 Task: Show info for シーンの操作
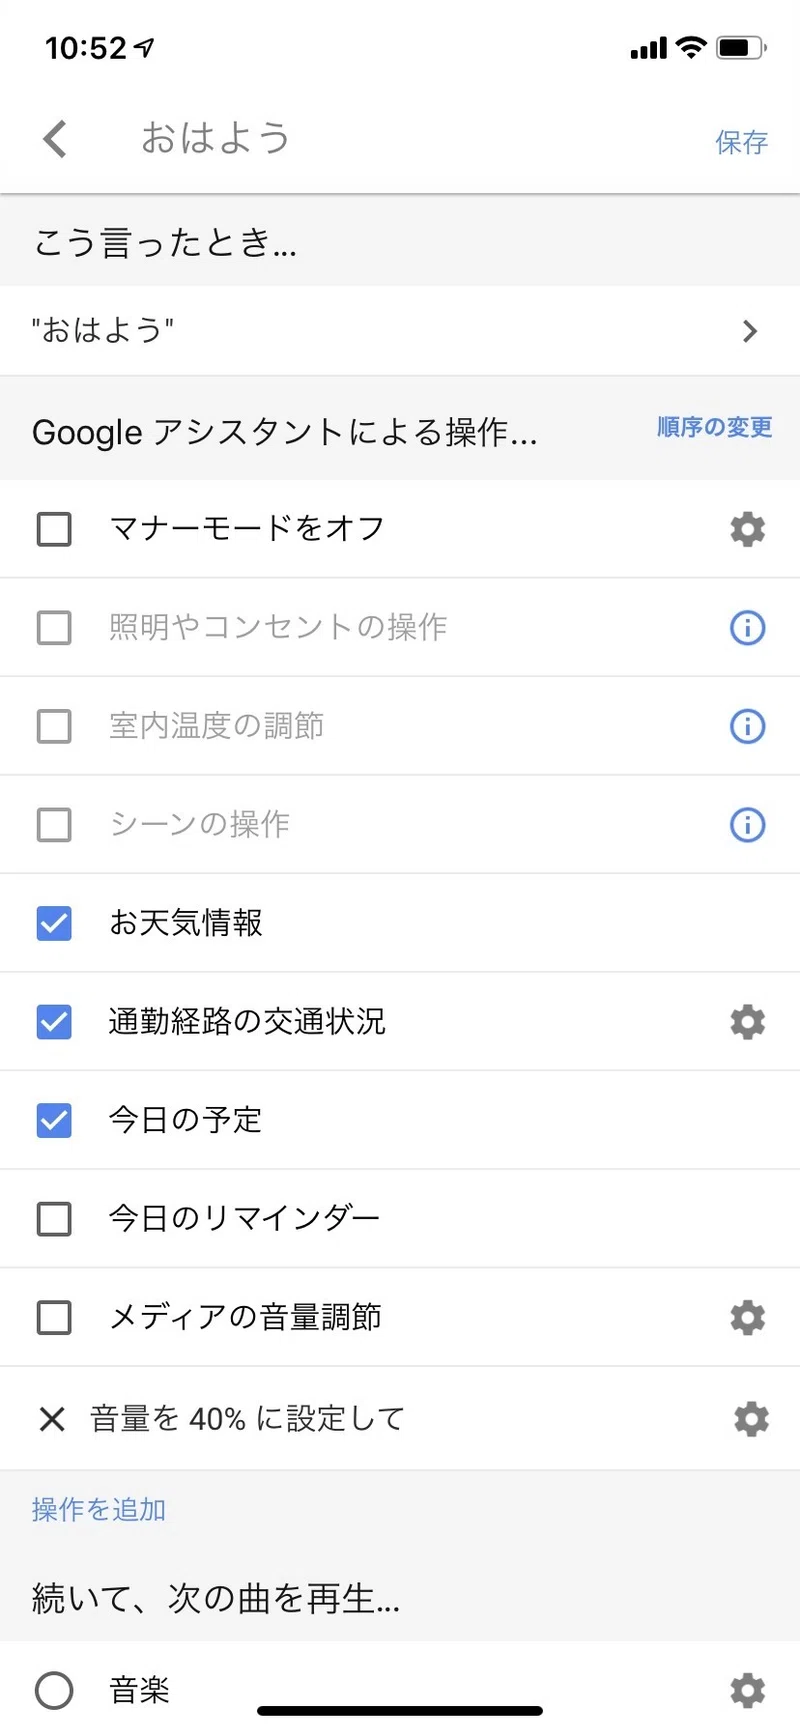click(x=747, y=825)
